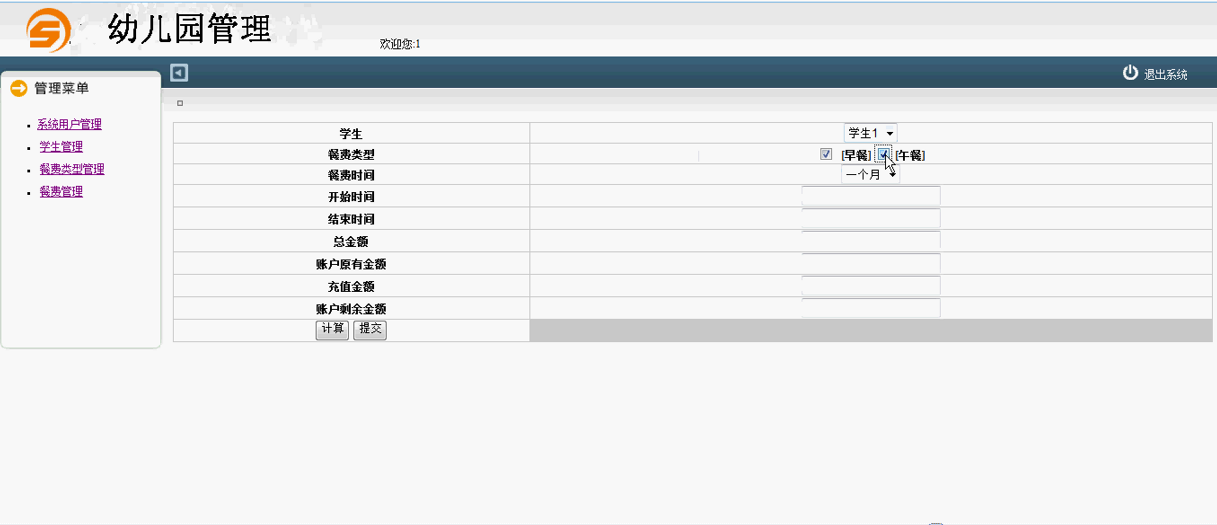
Task: Click the 餐费时间 row label
Action: (x=351, y=175)
